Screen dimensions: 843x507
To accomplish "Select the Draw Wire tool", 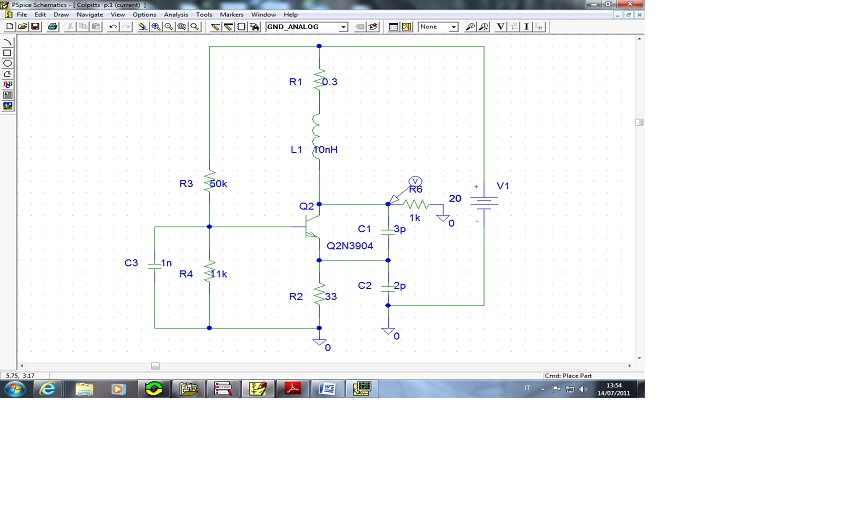I will point(215,27).
